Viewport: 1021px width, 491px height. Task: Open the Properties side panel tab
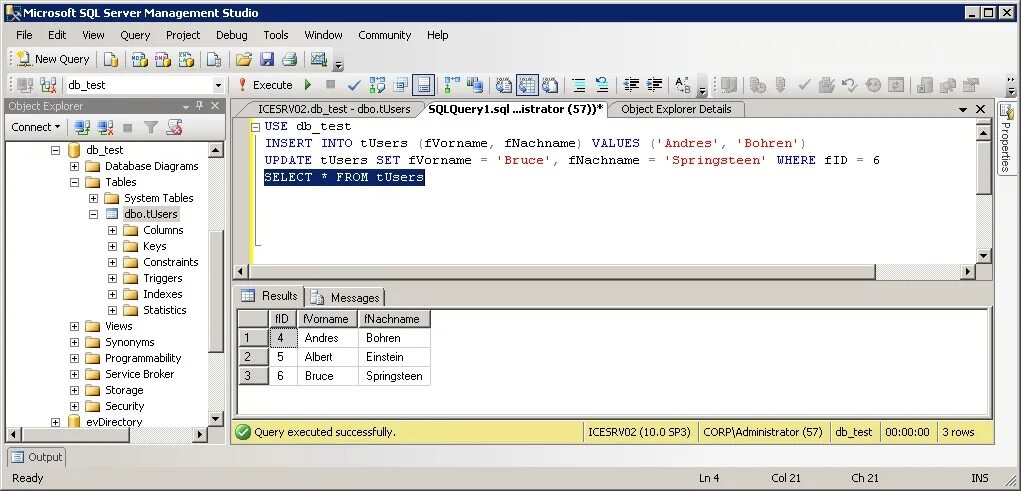coord(1007,138)
